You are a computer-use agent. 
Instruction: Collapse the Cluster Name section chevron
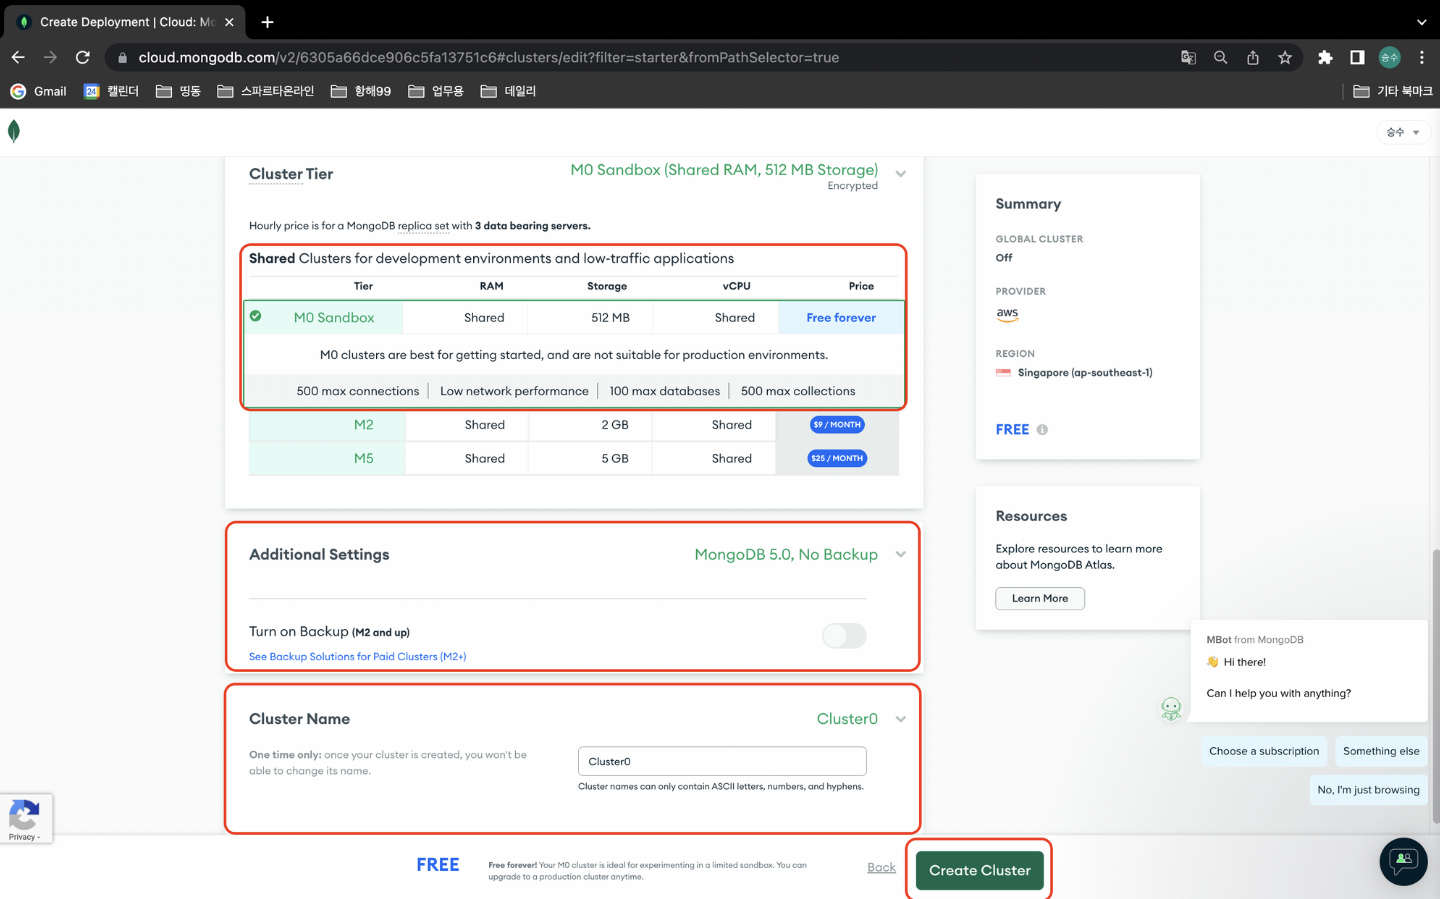pyautogui.click(x=901, y=719)
